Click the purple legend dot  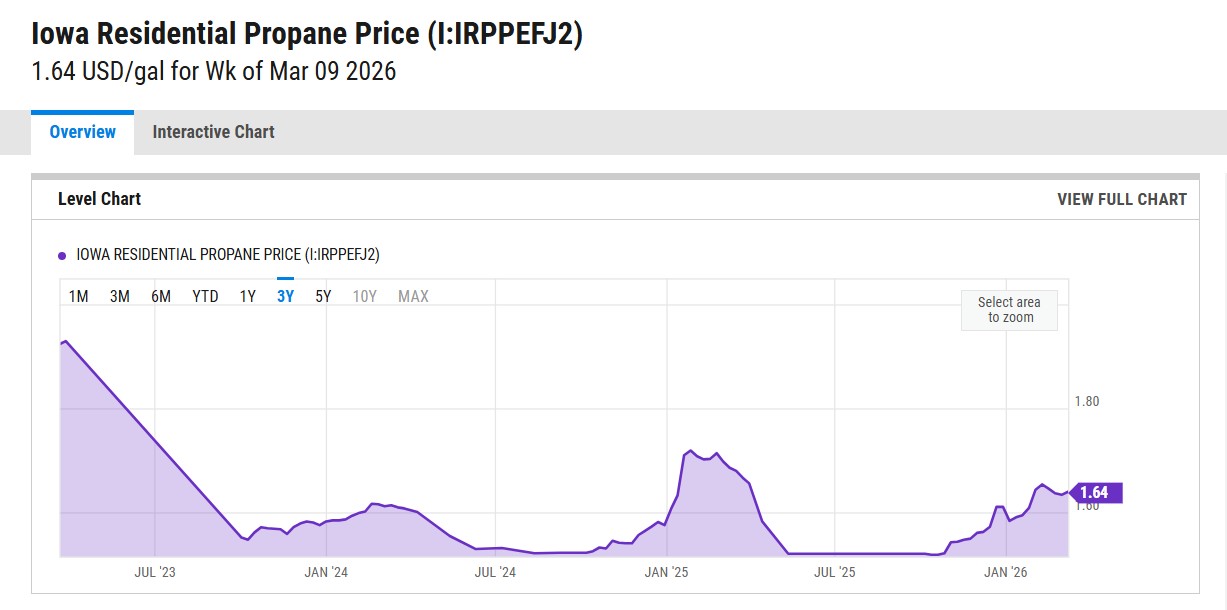[x=62, y=256]
